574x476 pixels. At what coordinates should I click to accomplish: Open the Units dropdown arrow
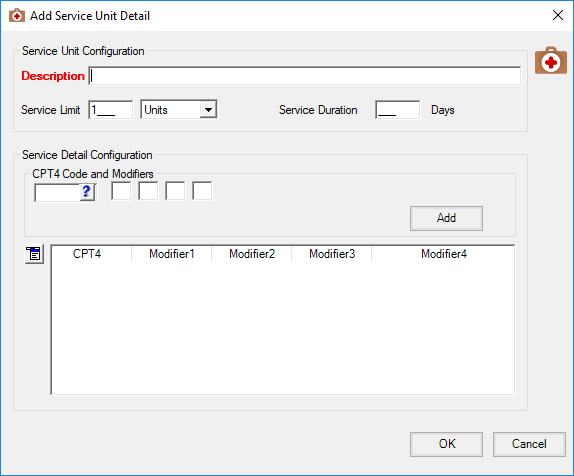tap(208, 109)
